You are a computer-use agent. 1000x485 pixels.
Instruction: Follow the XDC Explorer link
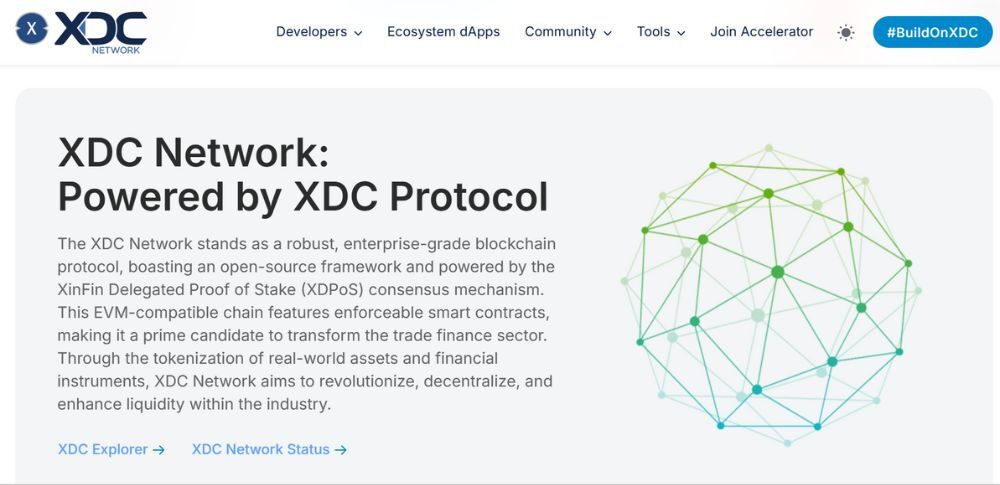coord(111,449)
